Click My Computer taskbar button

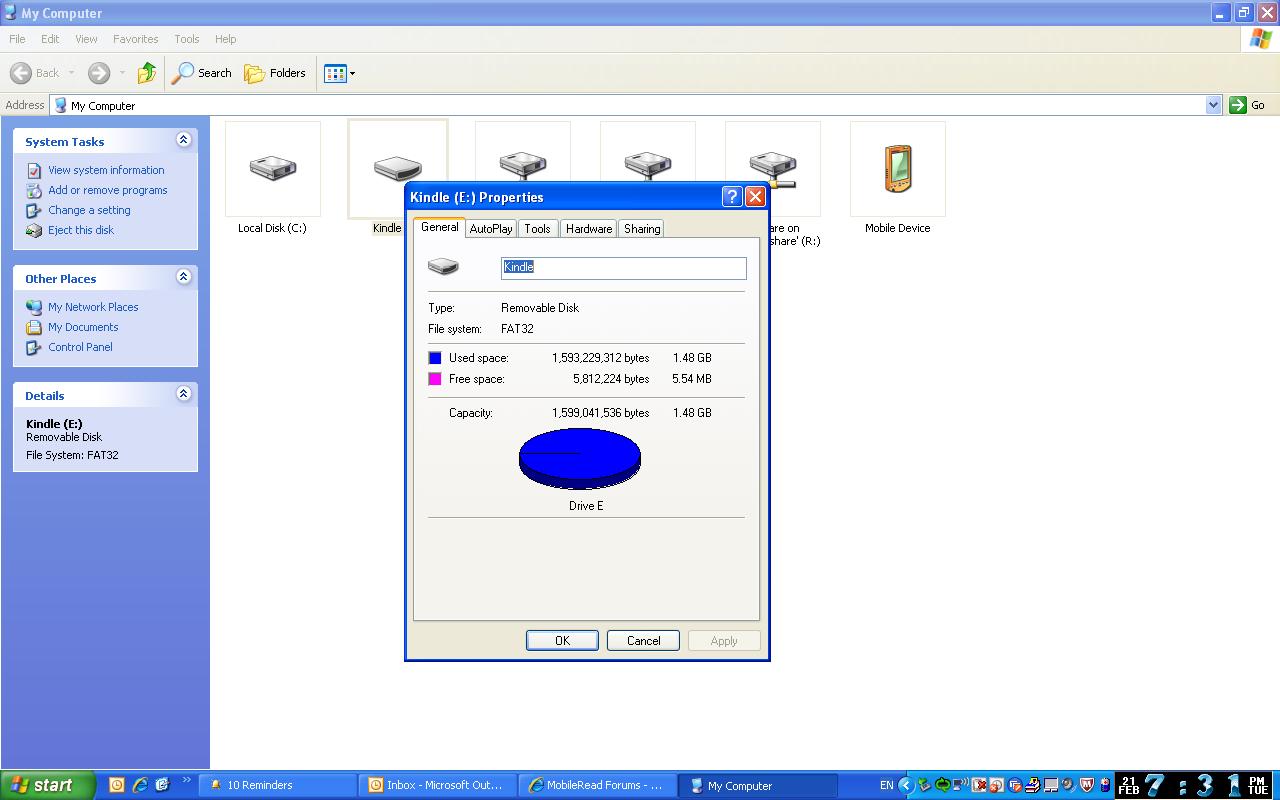point(757,785)
